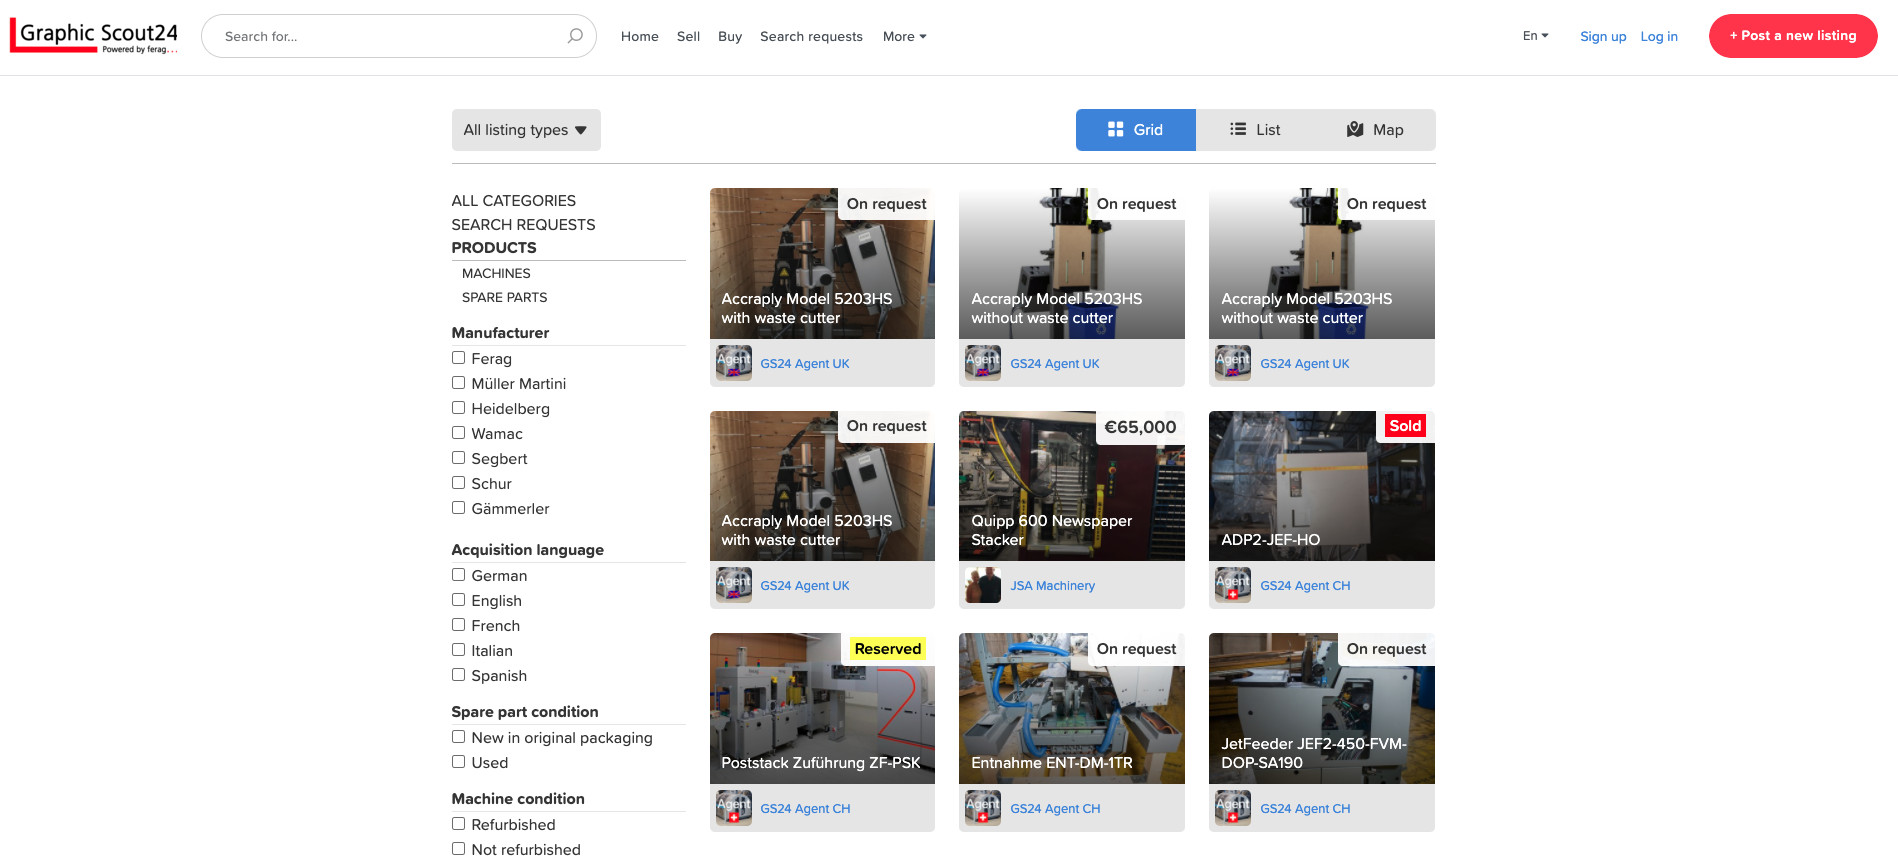Check the Gämmerler manufacturer box
Screen dimensions: 1898x856
[458, 508]
